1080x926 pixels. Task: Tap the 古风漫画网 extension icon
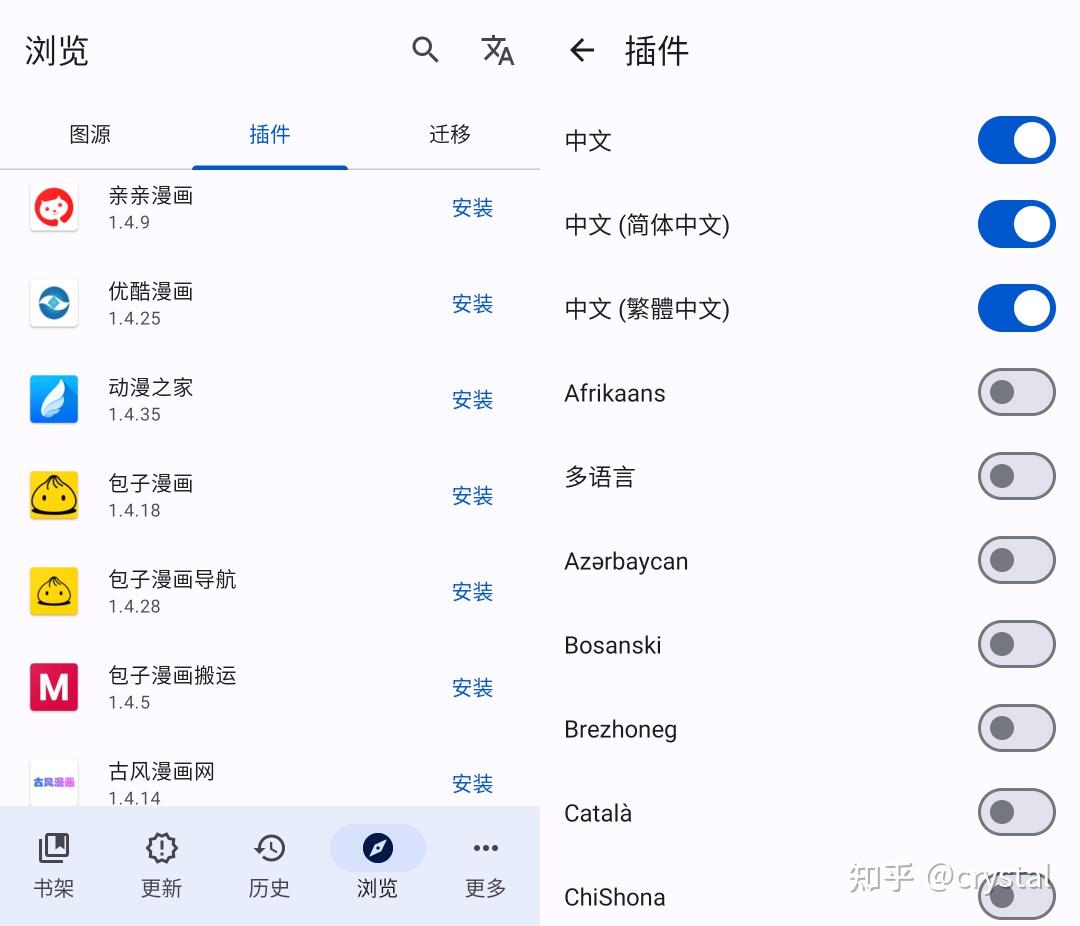(54, 782)
